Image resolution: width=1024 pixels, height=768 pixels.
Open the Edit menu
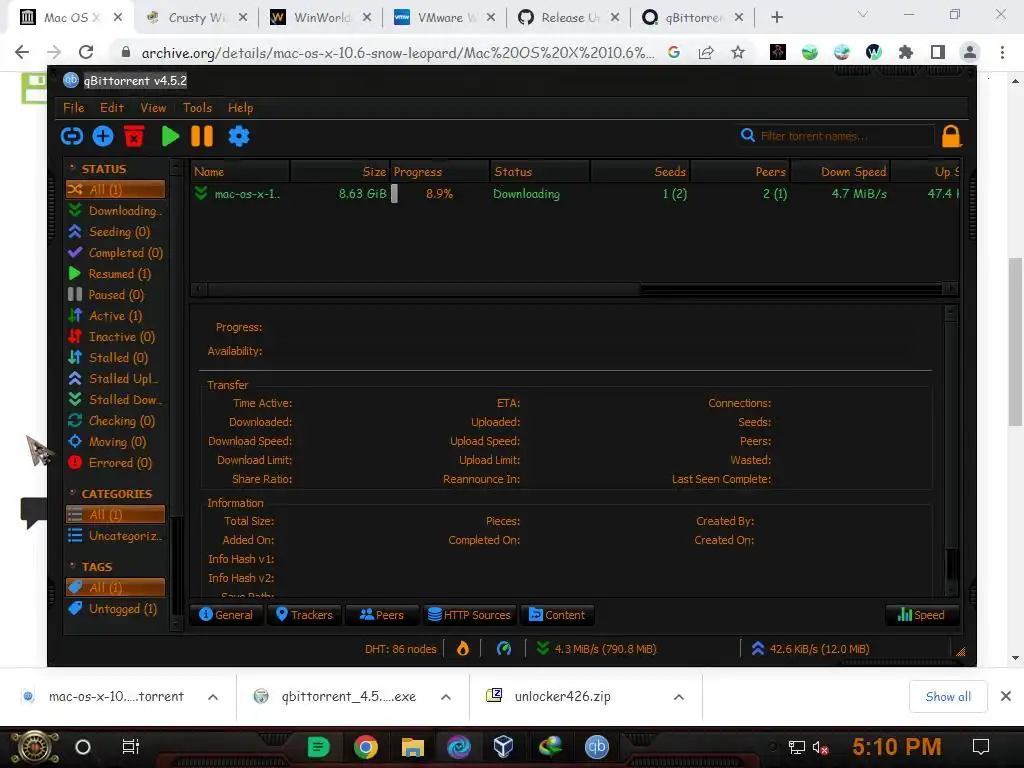(112, 108)
